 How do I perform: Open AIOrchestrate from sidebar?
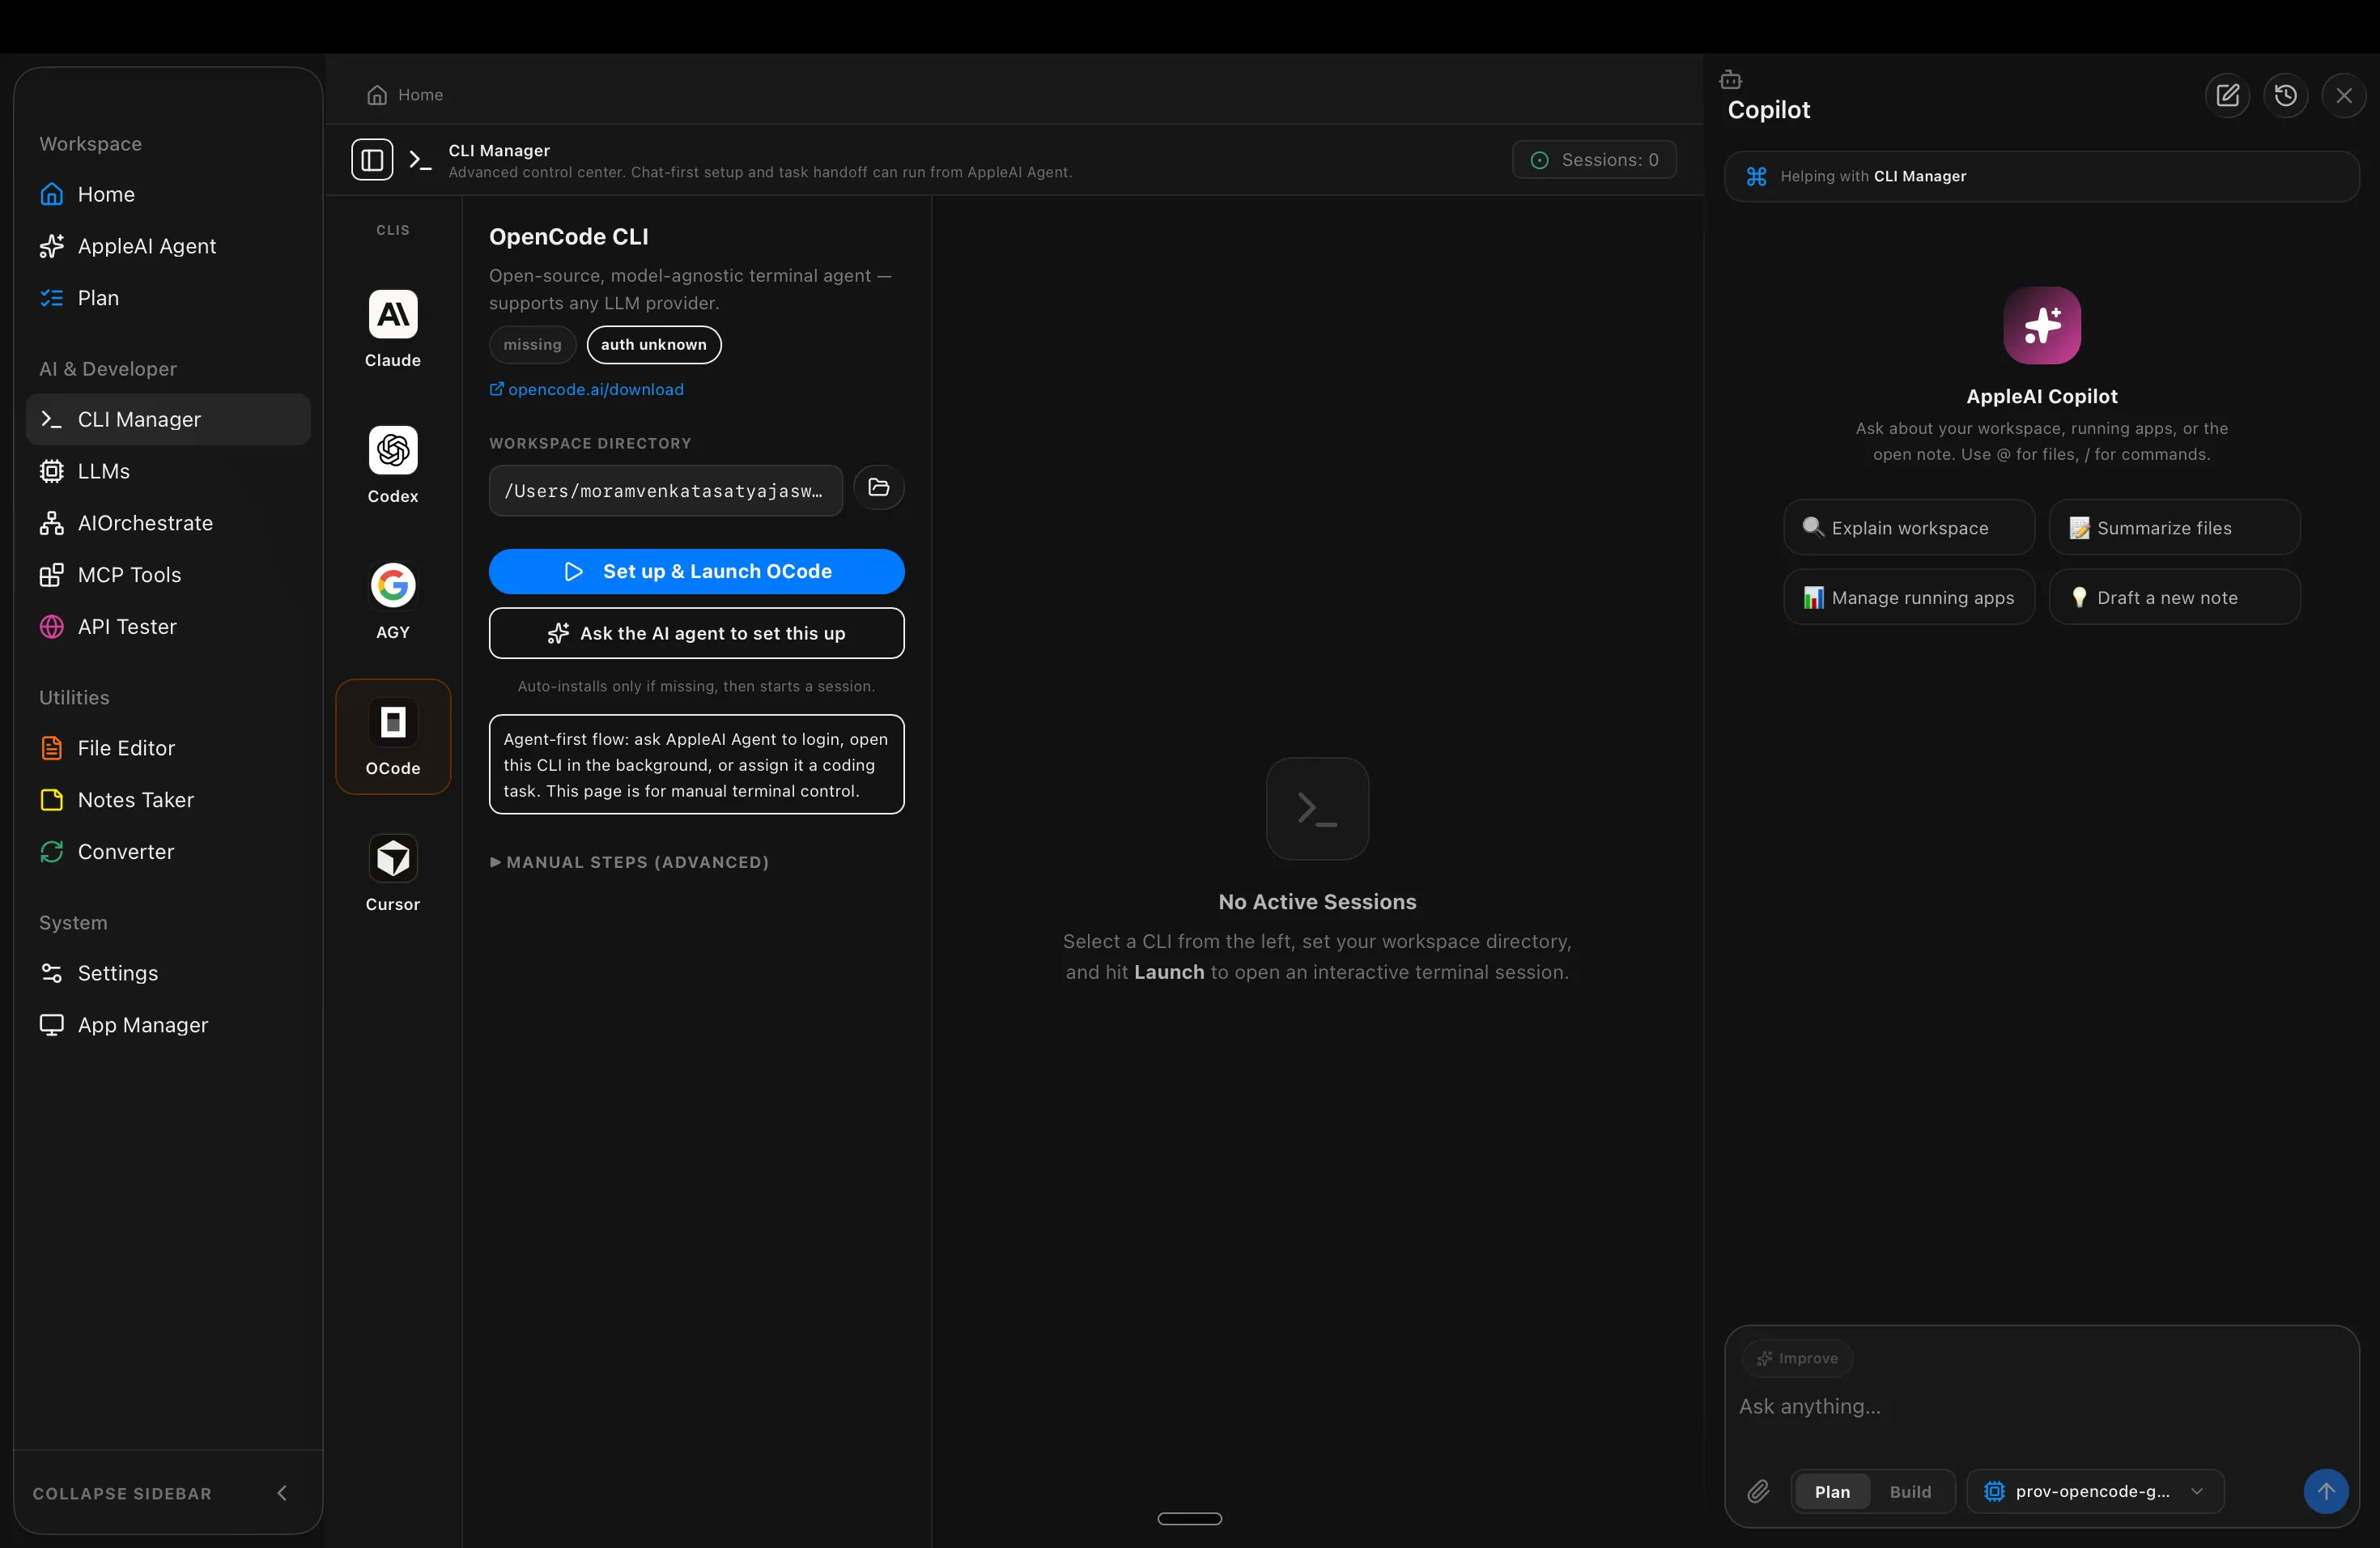[168, 523]
